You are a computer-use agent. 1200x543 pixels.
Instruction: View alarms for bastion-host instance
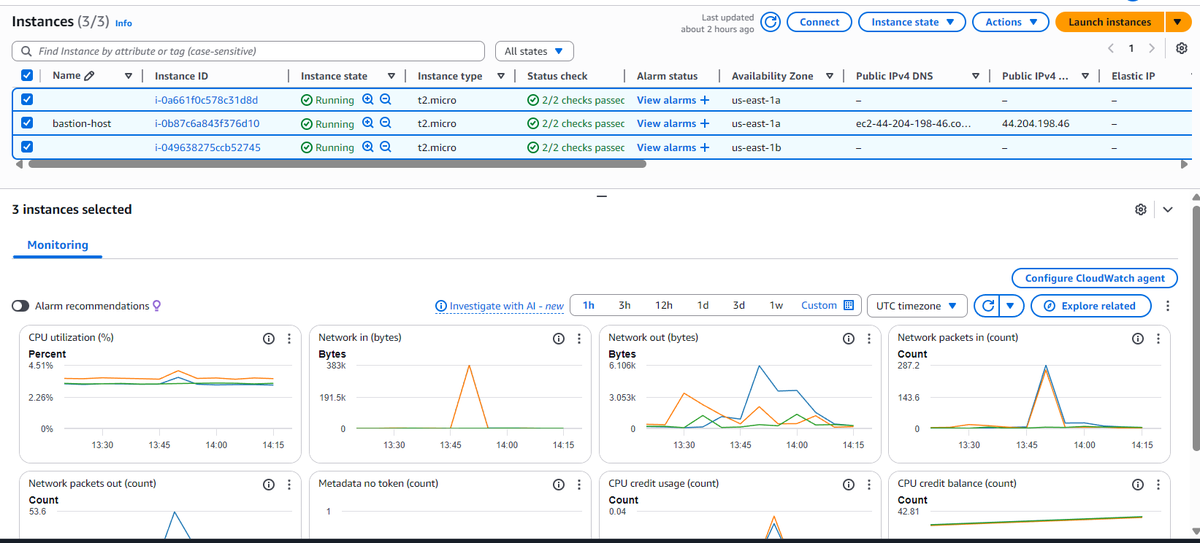(x=673, y=124)
